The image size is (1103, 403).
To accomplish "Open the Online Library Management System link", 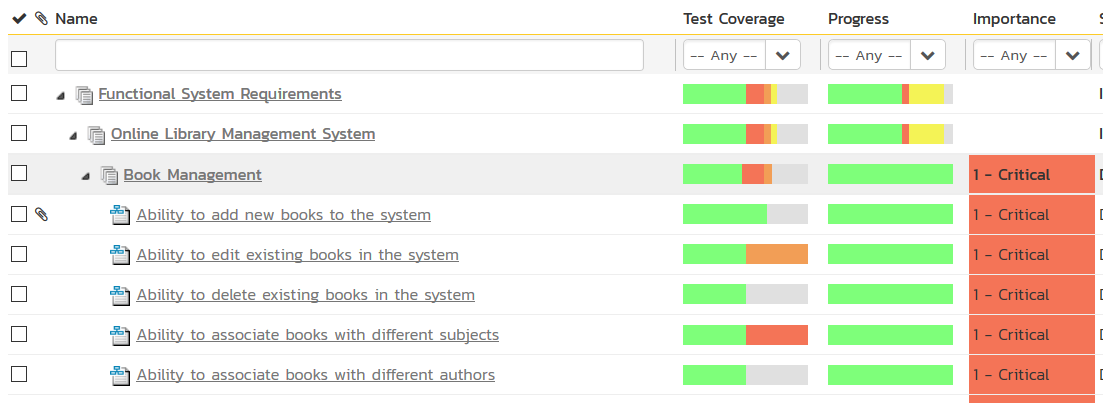I will (242, 134).
